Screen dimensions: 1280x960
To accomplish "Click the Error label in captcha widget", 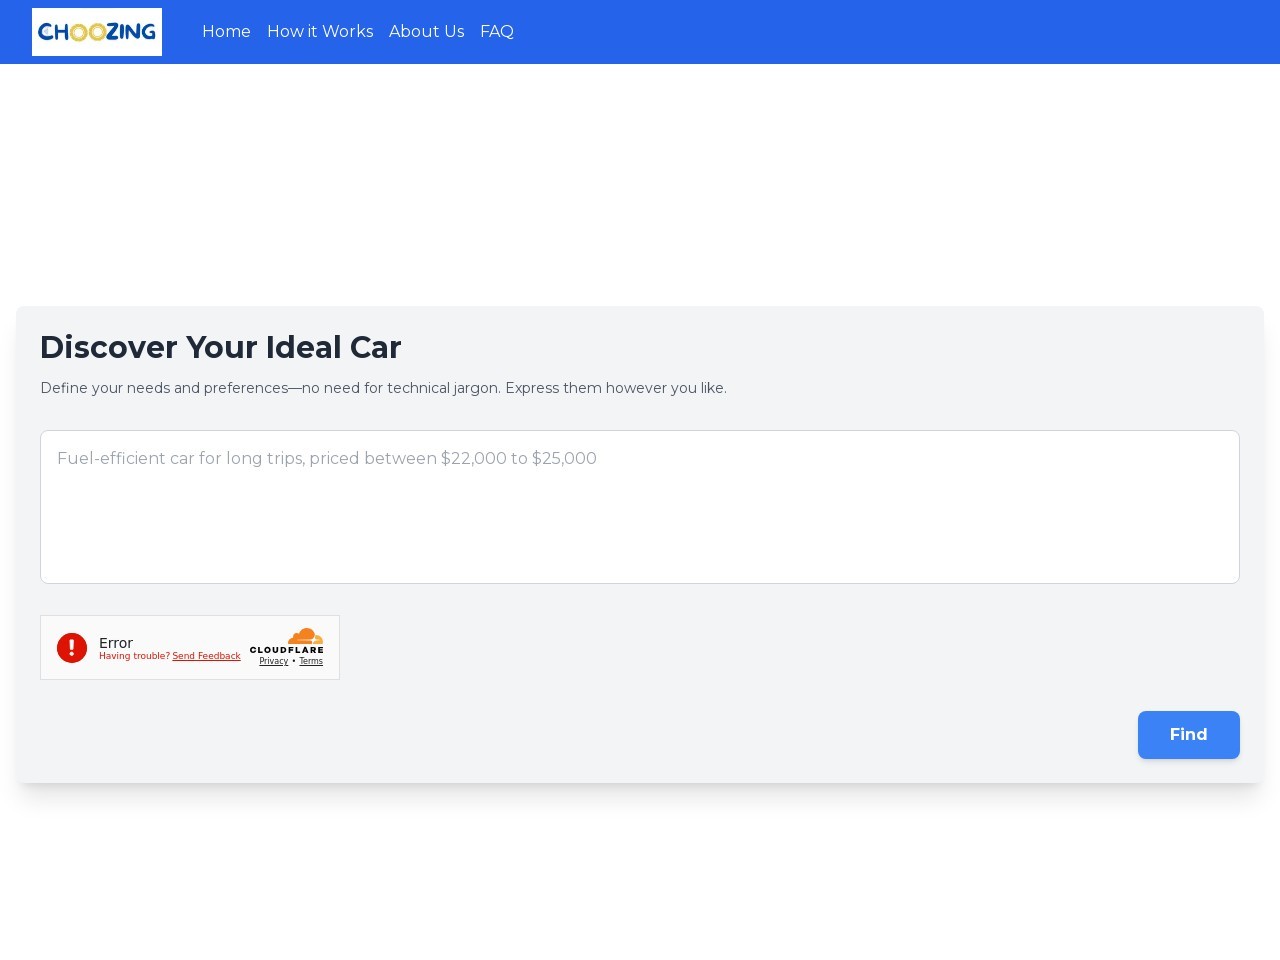I will pyautogui.click(x=116, y=643).
